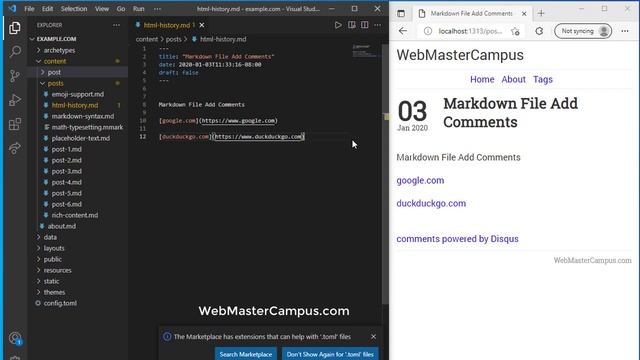Click the VS Code logo icon
The image size is (640, 360).
tap(12, 8)
